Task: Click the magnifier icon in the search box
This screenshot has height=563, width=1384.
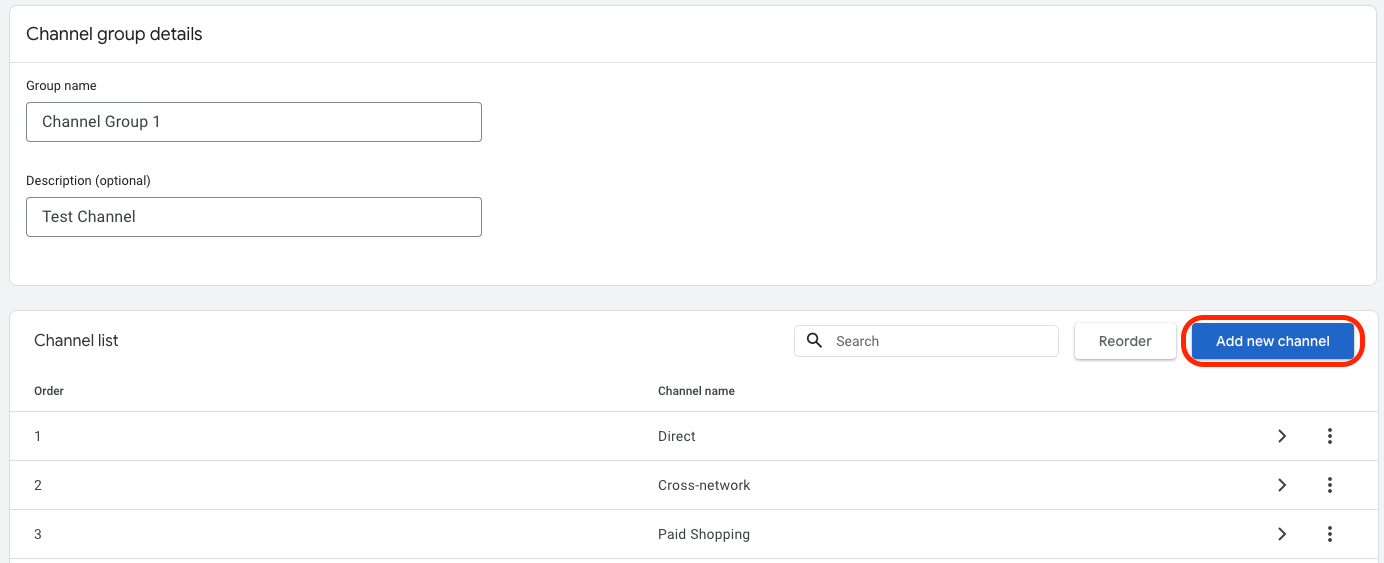Action: [815, 341]
